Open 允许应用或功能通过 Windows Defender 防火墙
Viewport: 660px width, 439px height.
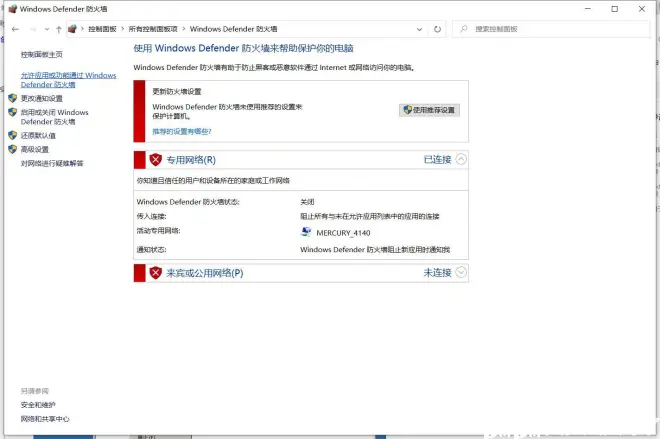(x=69, y=80)
